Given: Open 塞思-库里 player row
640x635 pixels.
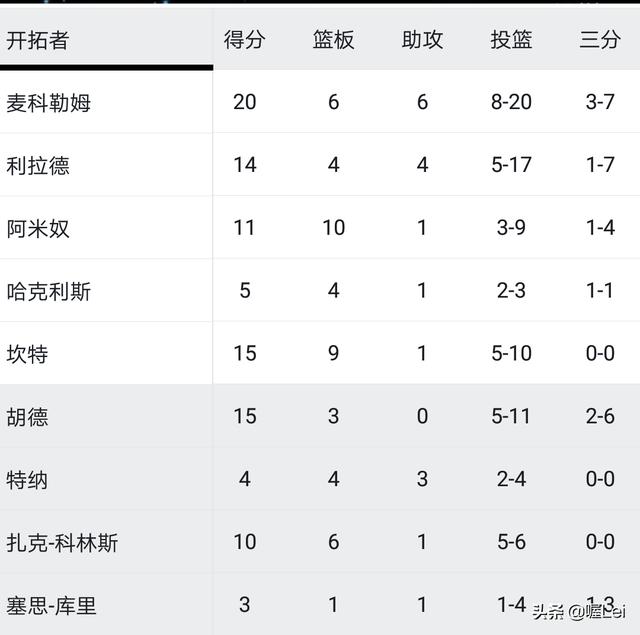Looking at the screenshot, I should [320, 604].
